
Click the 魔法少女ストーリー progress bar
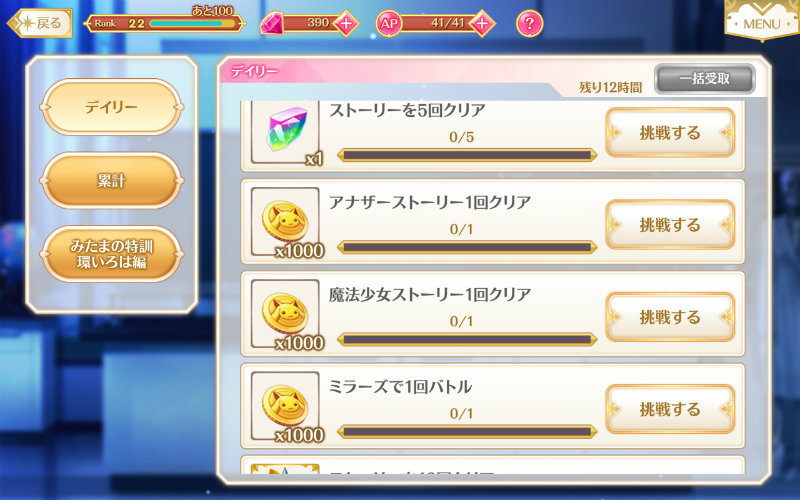point(467,339)
